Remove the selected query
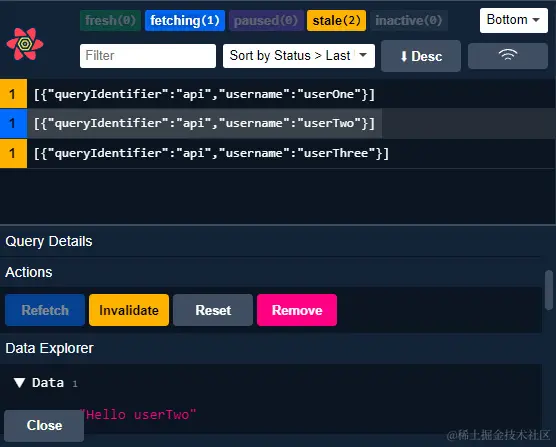Screen dimensions: 556x447 [297, 310]
